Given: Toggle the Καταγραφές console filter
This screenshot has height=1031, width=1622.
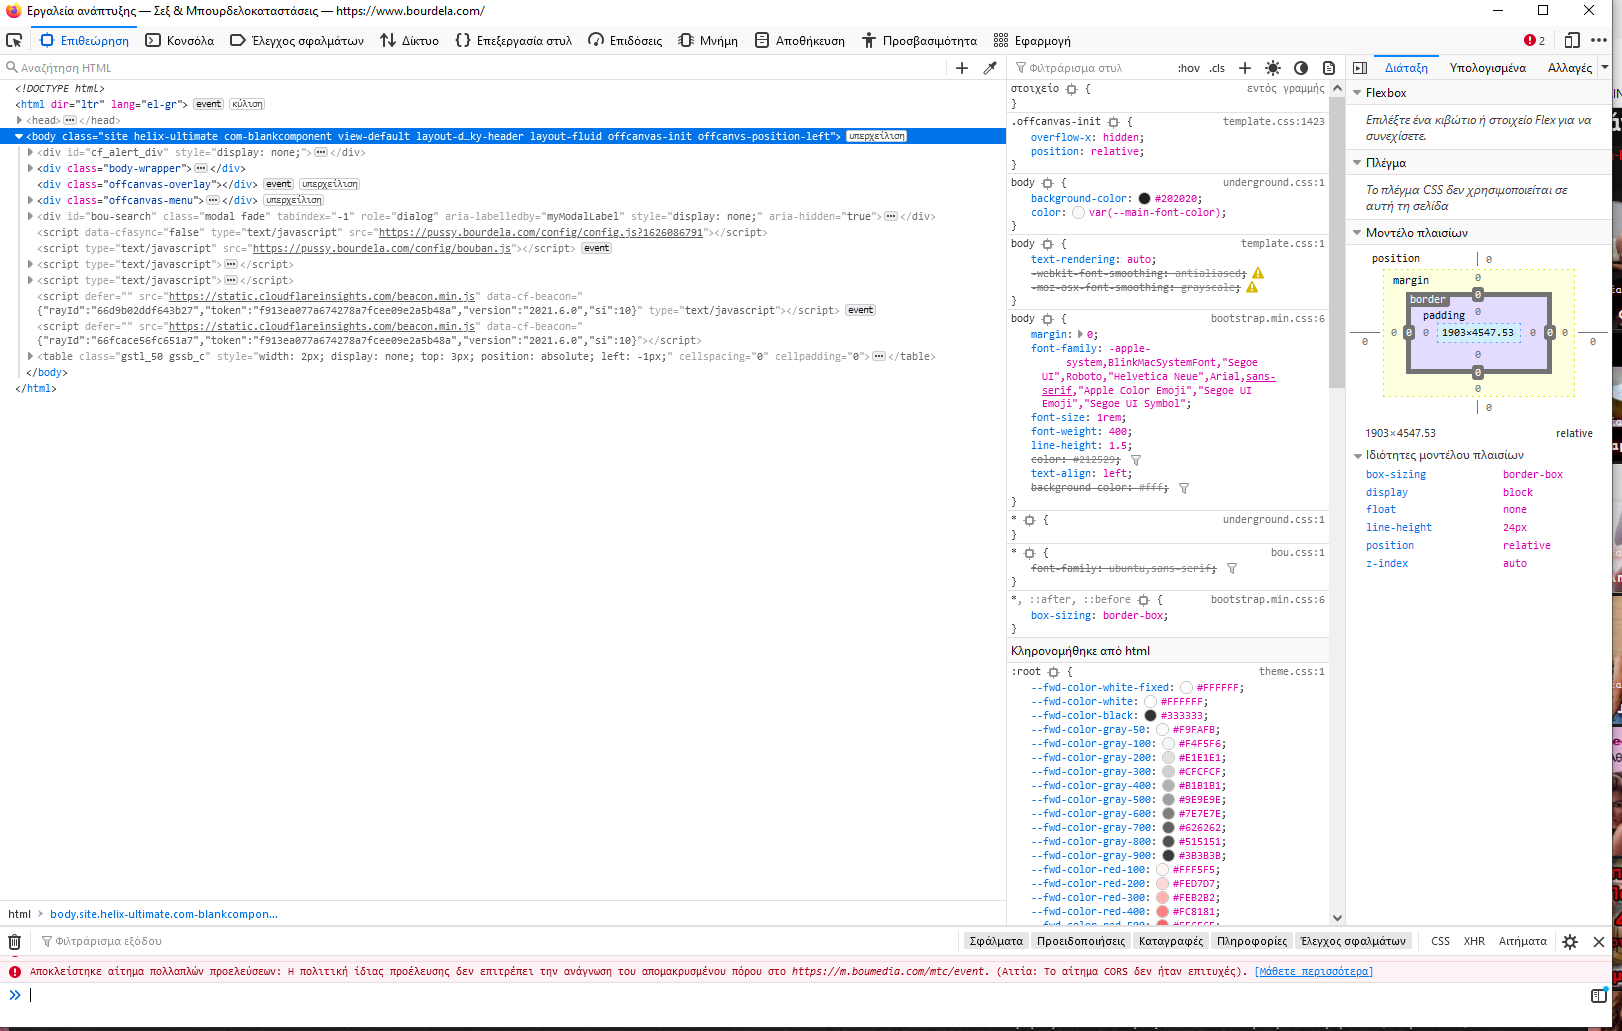Looking at the screenshot, I should pyautogui.click(x=1171, y=941).
